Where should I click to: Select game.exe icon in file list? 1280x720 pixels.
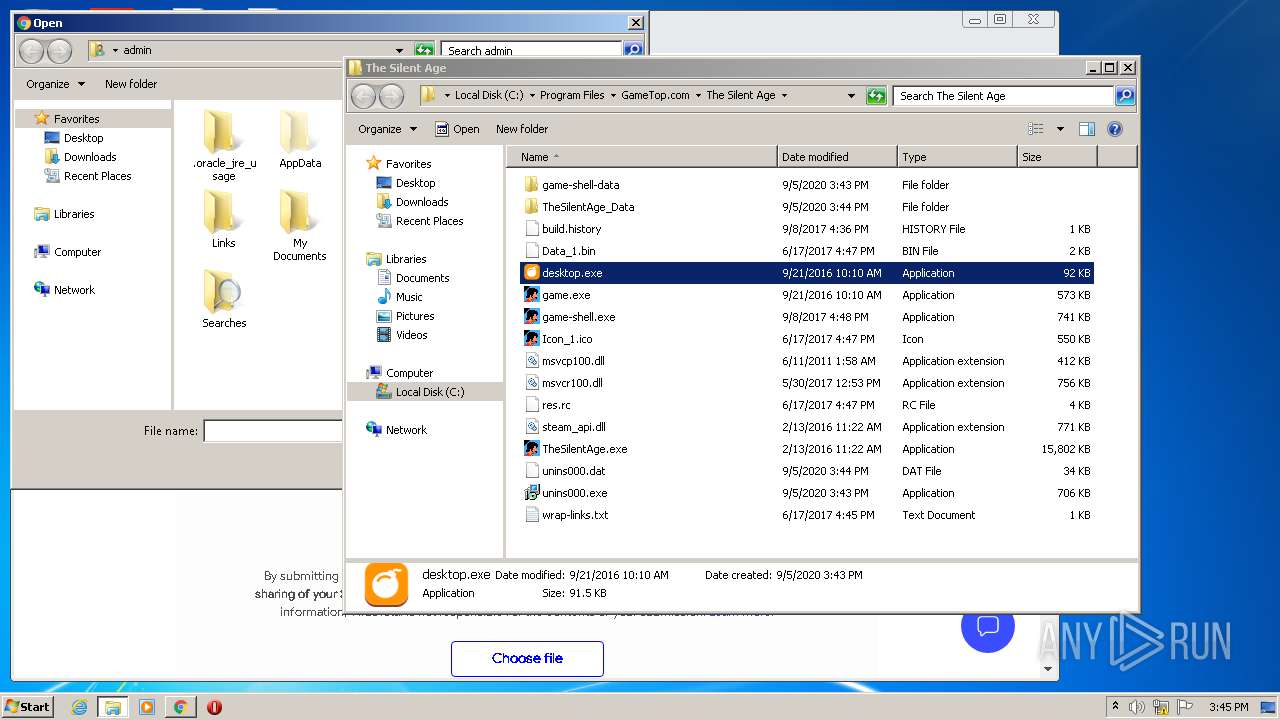(532, 295)
